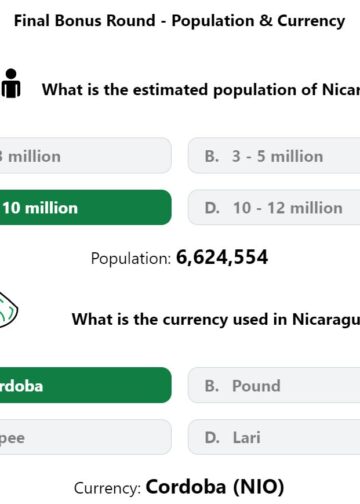Choose the green highlighted 10 million answer
The width and height of the screenshot is (360, 504).
pos(86,207)
